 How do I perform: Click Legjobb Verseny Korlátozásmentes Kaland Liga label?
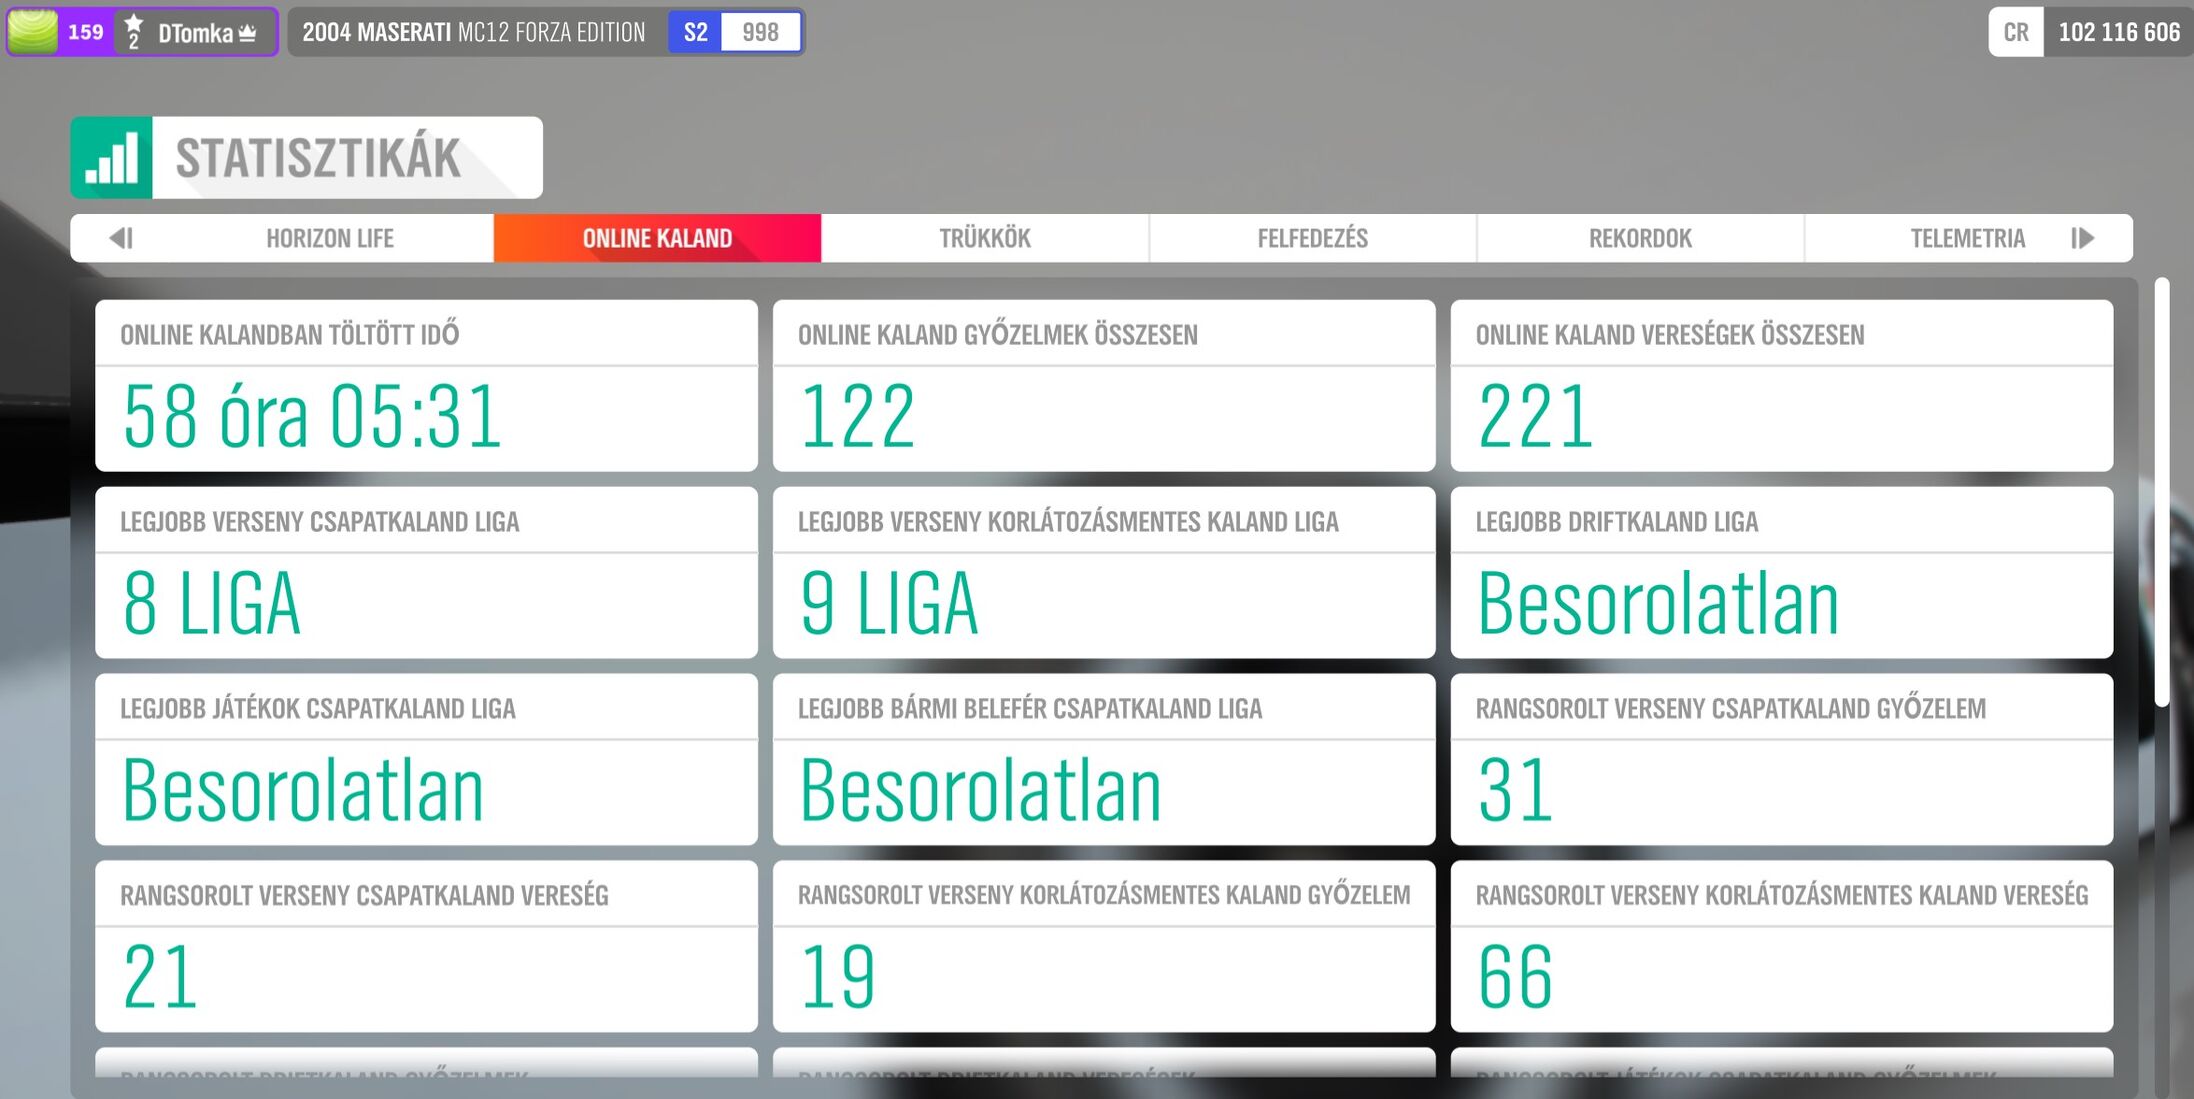click(x=1068, y=521)
